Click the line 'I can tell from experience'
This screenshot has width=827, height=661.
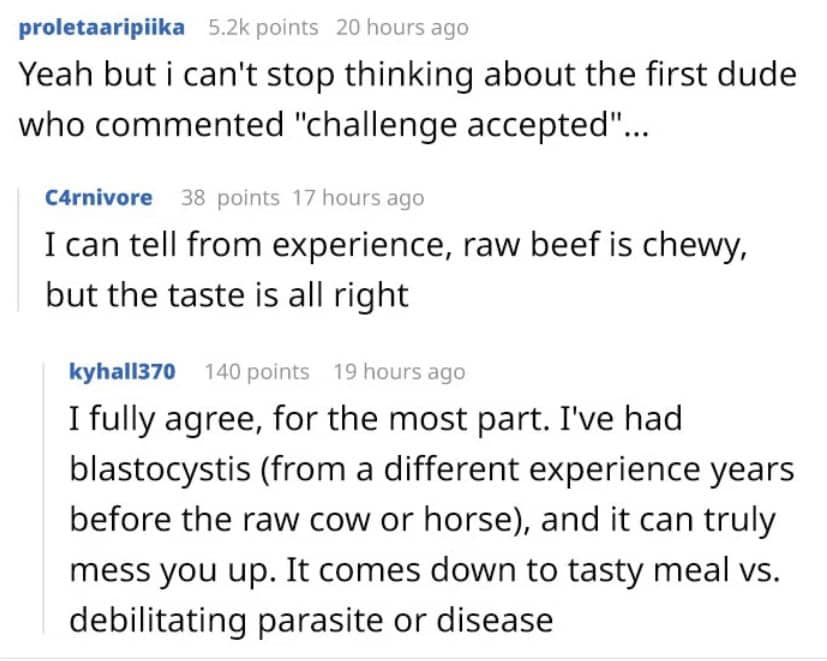coord(396,245)
